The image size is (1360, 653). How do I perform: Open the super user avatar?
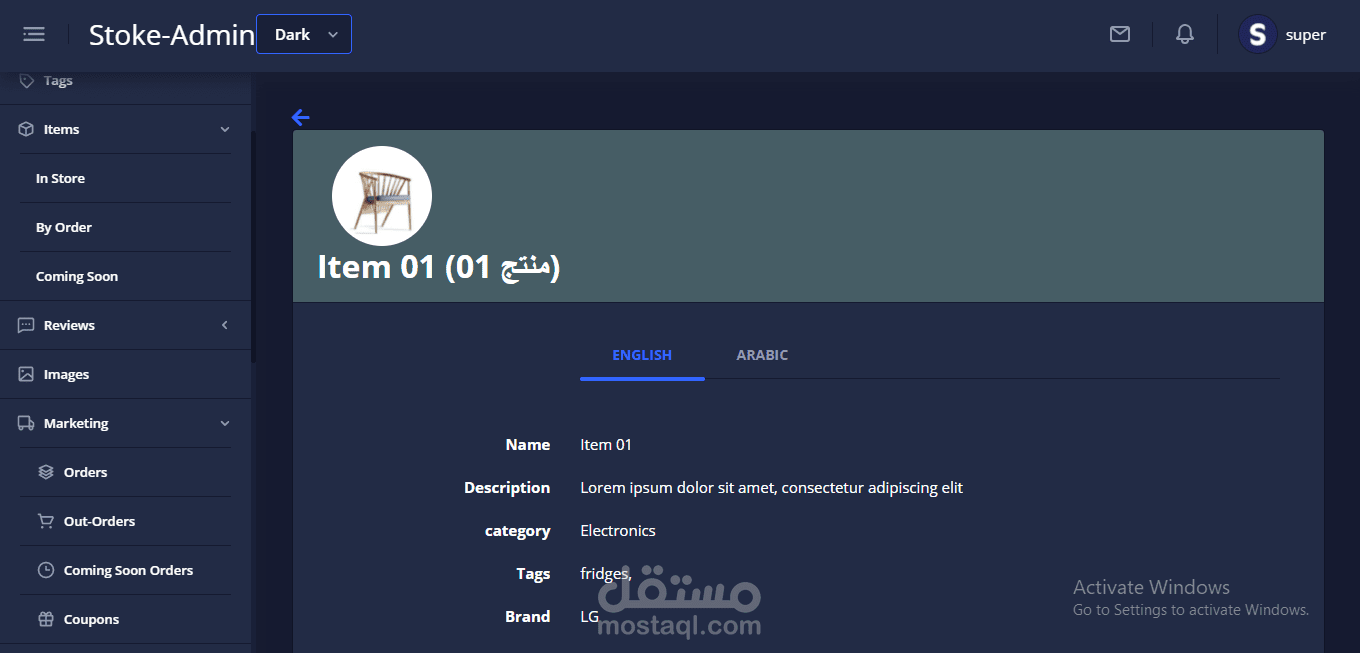pyautogui.click(x=1257, y=34)
